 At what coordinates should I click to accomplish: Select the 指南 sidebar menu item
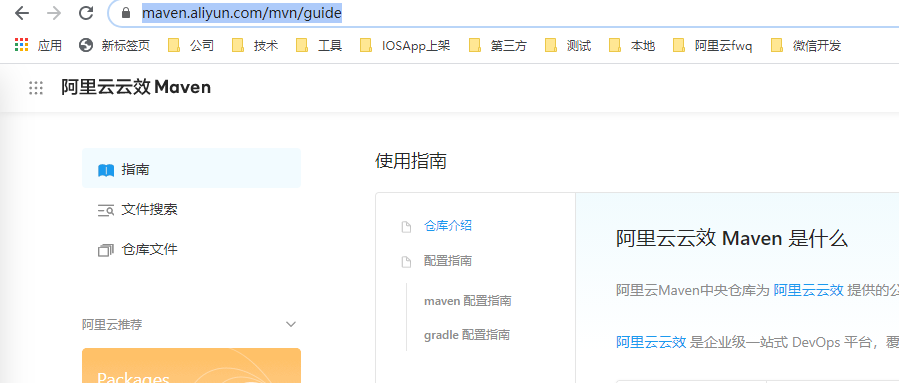pyautogui.click(x=191, y=169)
